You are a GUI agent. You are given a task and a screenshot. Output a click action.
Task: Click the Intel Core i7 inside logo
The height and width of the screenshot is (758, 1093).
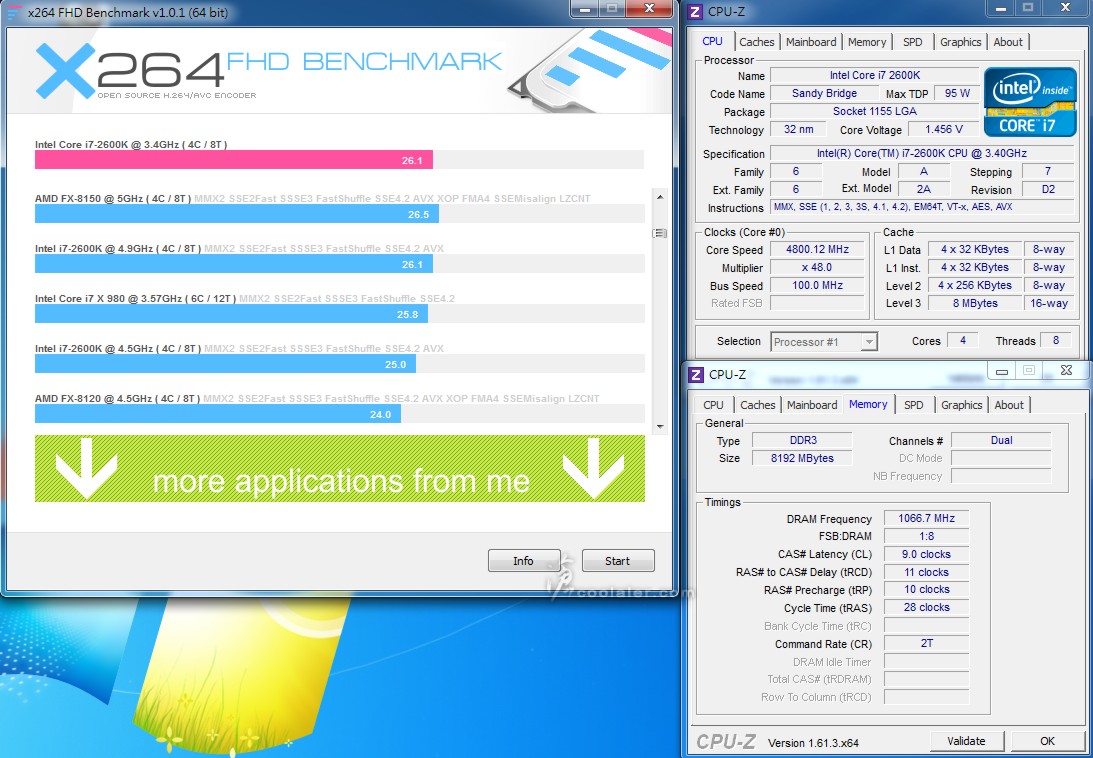[1030, 102]
